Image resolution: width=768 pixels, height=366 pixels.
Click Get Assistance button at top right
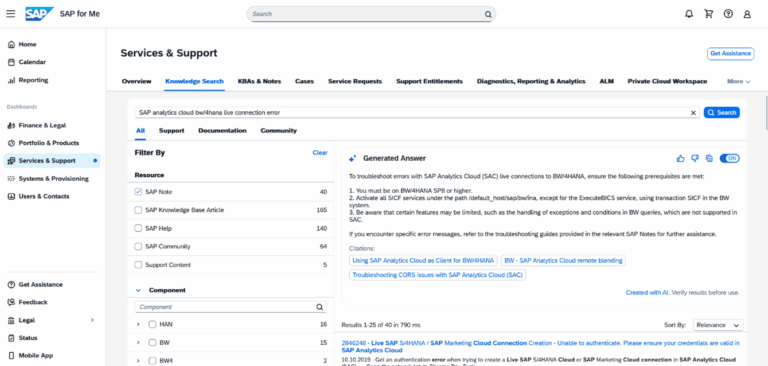(x=730, y=53)
